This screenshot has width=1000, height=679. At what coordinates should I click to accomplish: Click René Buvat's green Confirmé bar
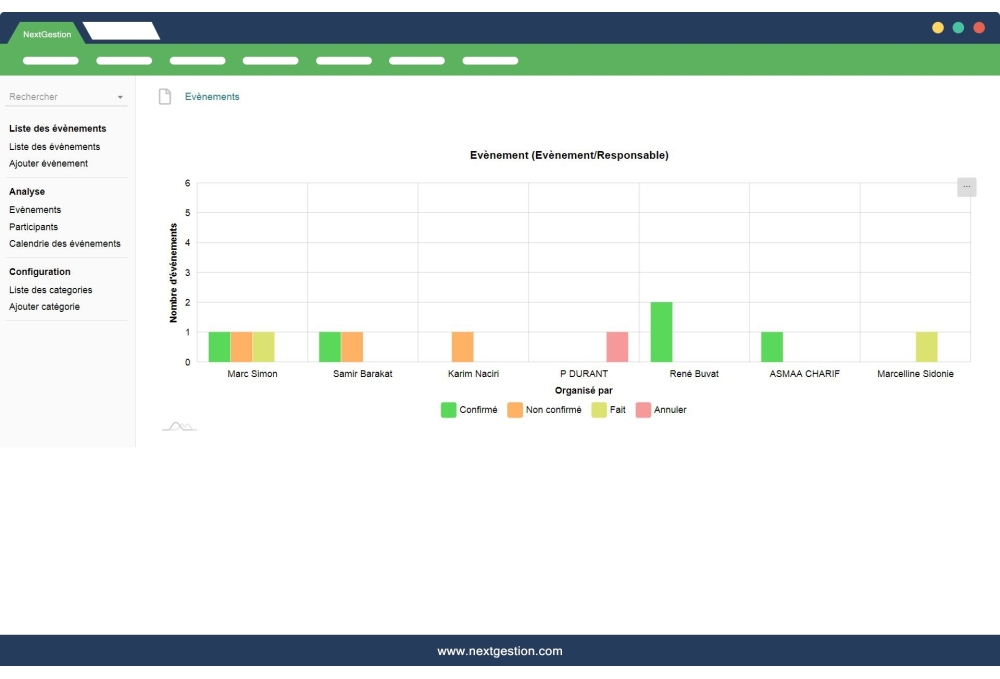point(661,332)
